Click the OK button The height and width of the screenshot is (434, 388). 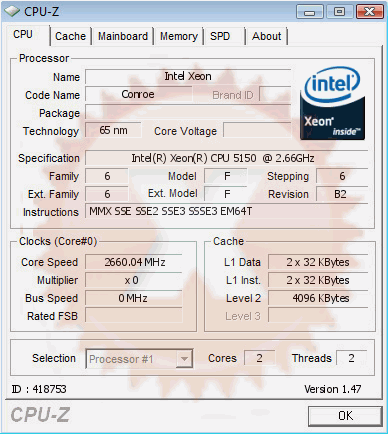point(345,416)
